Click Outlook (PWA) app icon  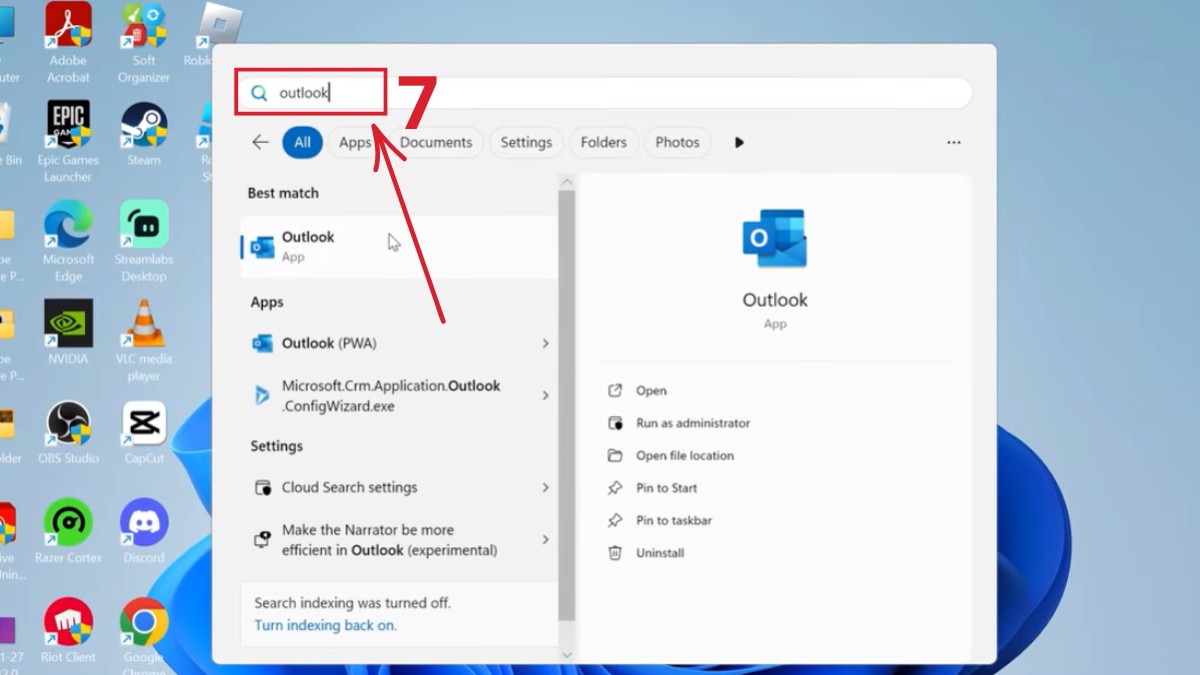coord(262,343)
